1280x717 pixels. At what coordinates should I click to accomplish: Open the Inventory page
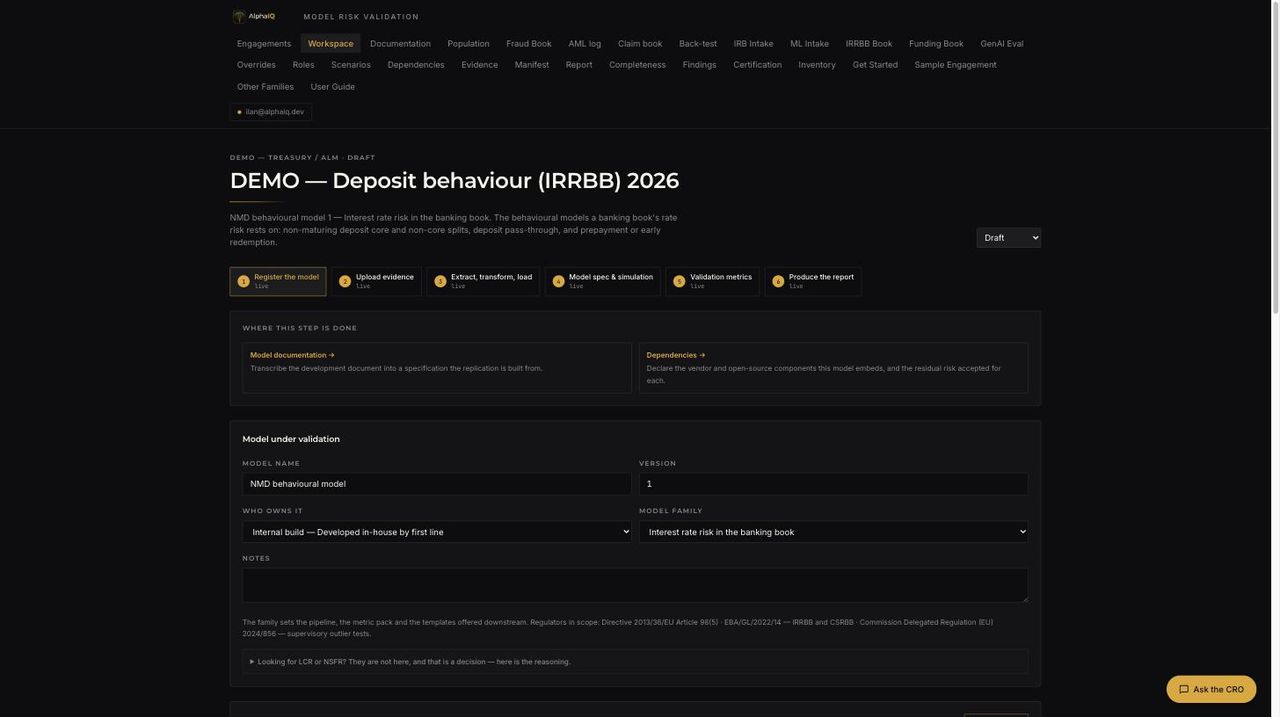[x=817, y=65]
